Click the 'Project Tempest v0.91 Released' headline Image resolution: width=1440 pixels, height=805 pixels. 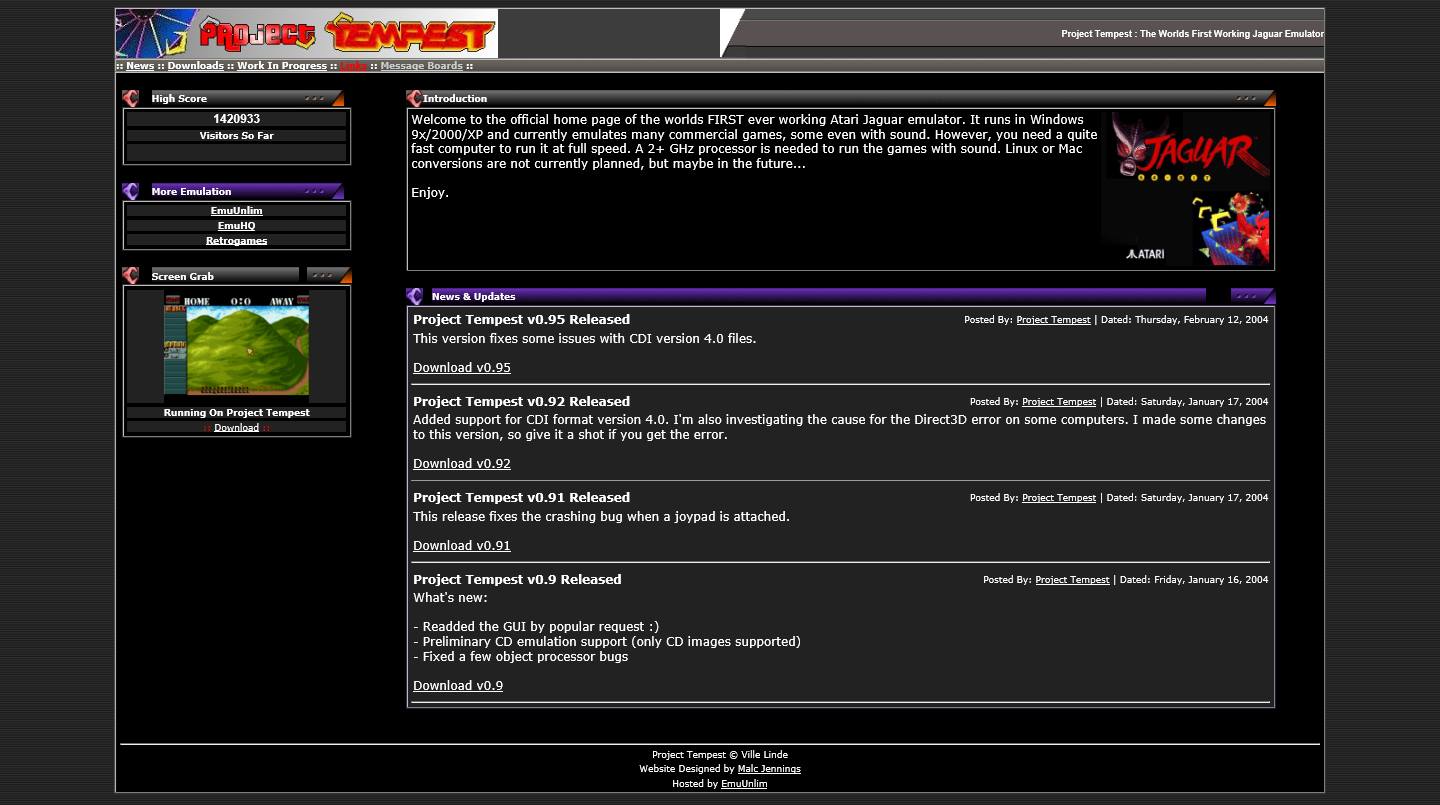[x=521, y=498]
